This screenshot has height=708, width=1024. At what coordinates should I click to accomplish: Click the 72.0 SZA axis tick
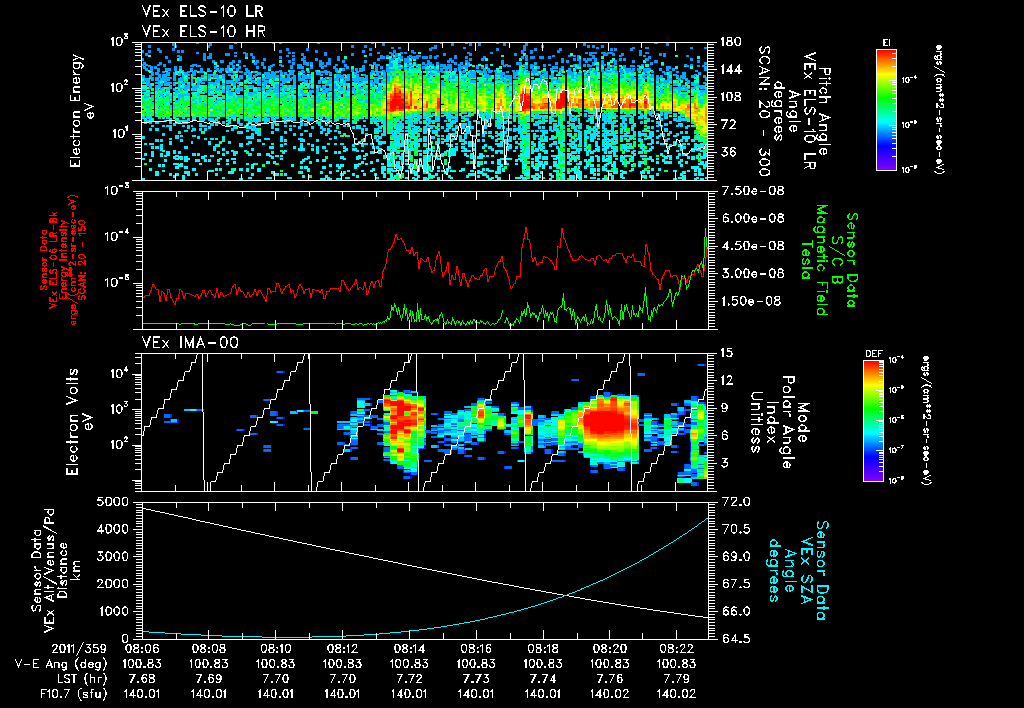click(735, 502)
